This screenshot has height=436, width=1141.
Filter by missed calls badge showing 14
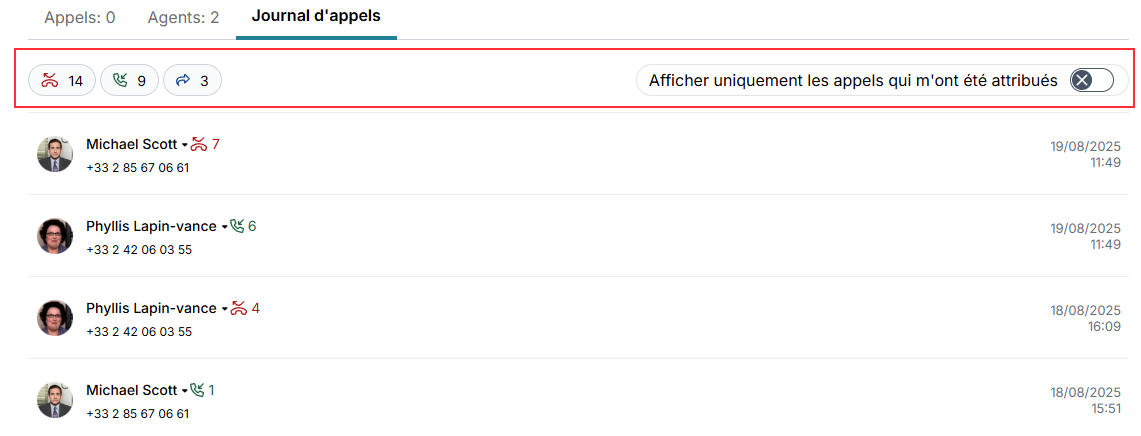[x=62, y=81]
